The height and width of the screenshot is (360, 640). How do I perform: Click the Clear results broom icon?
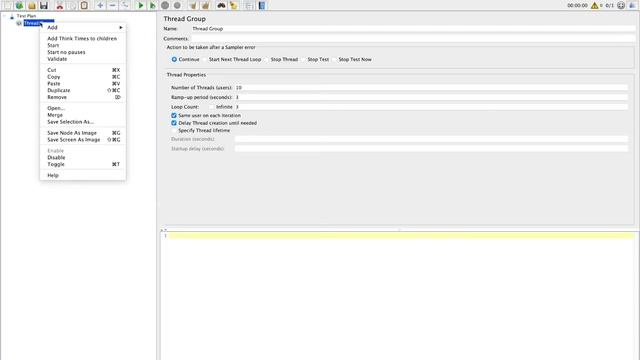pyautogui.click(x=193, y=5)
